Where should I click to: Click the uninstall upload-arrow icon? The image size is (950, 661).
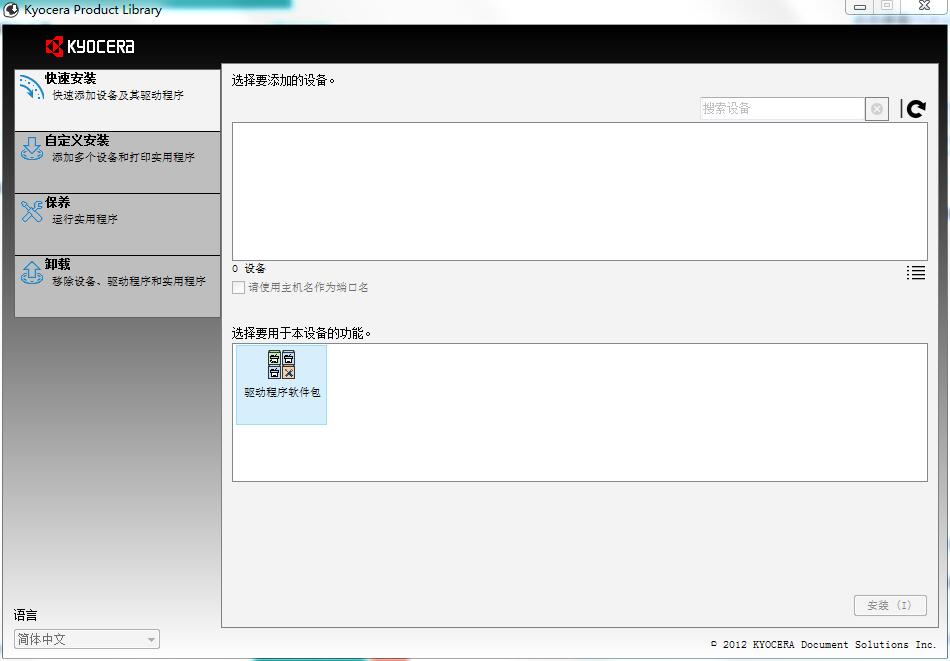[32, 273]
